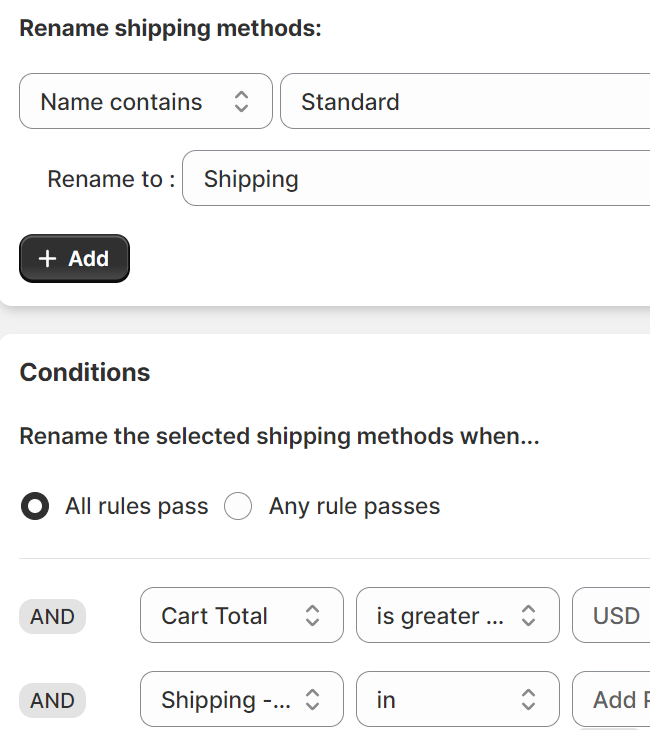Click the second AND badge next to Shipping
This screenshot has width=650, height=730.
pos(52,701)
